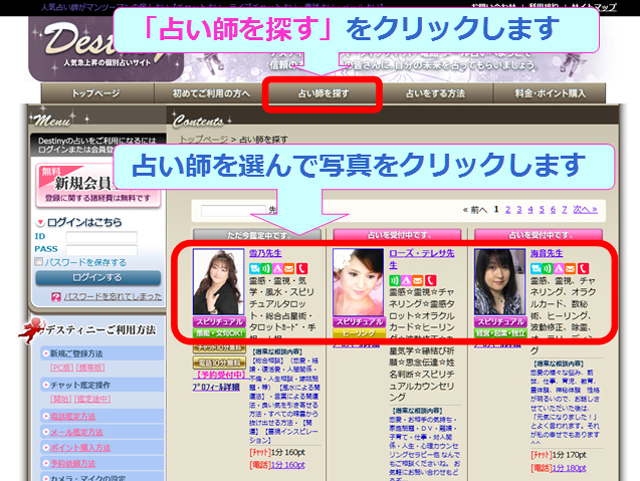Click the スピリチュアル badge under 雪乃先生's photo
Image resolution: width=640 pixels, height=481 pixels.
pos(219,322)
